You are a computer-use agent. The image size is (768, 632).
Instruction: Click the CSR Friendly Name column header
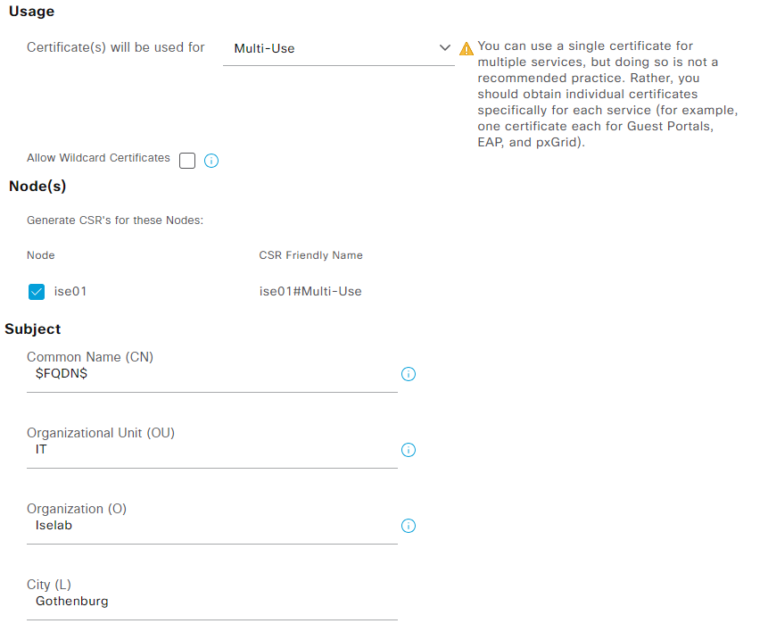pyautogui.click(x=310, y=255)
